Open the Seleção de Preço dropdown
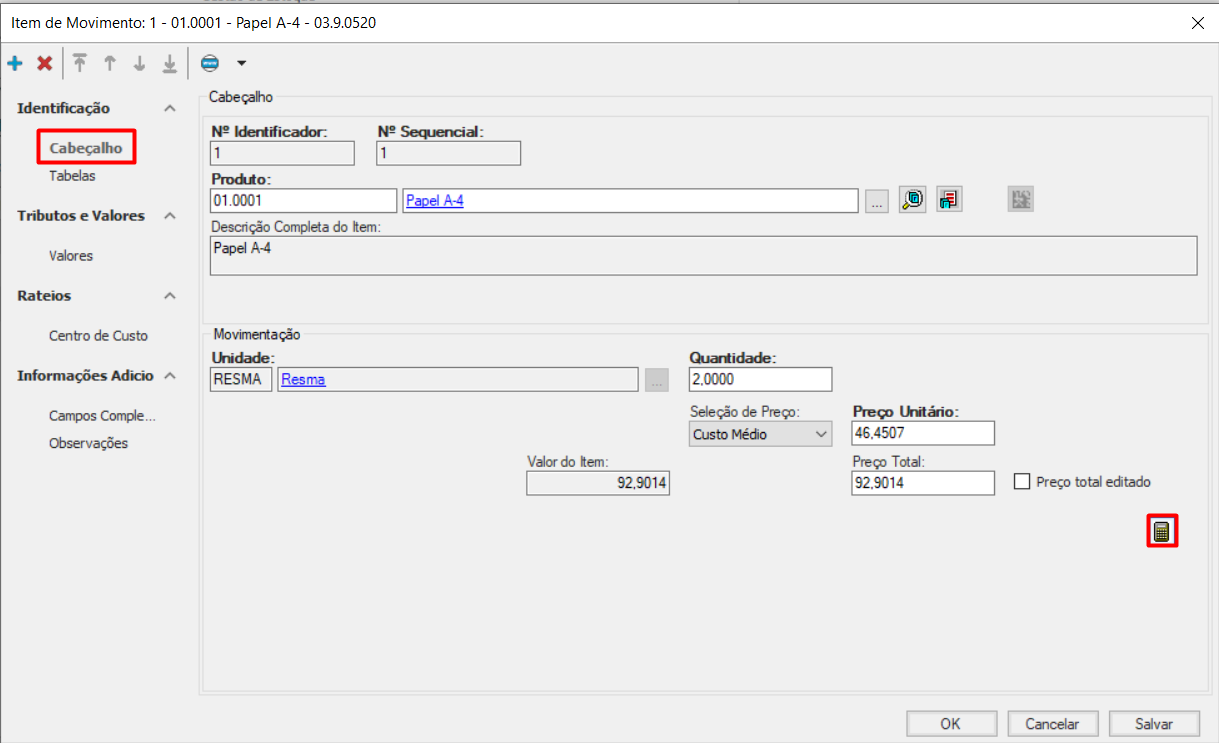This screenshot has height=743, width=1219. tap(761, 434)
